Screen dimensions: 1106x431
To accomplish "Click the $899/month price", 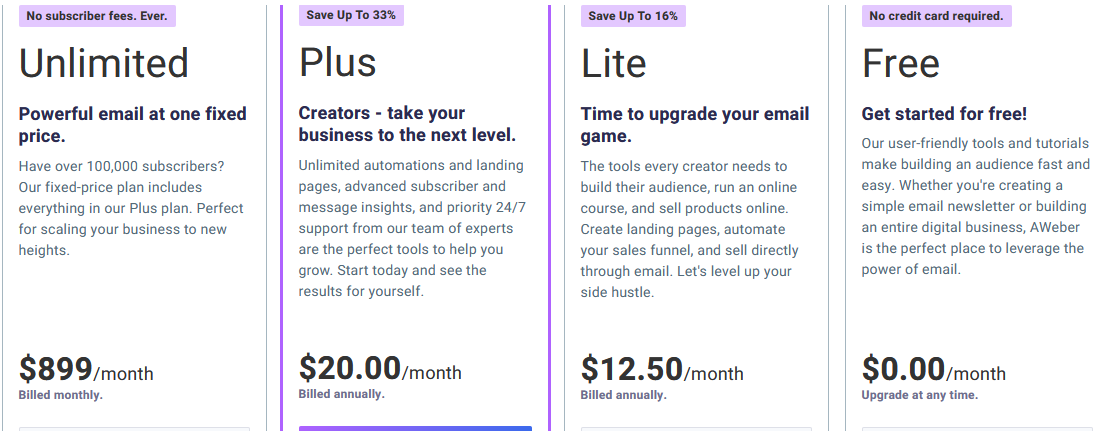I will (86, 370).
